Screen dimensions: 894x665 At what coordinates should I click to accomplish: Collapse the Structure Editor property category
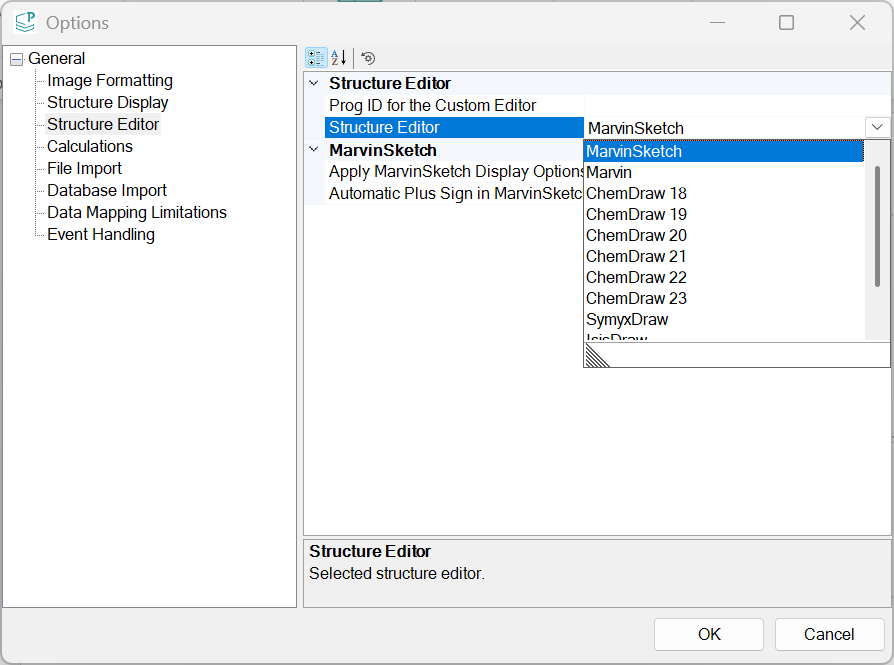pyautogui.click(x=314, y=84)
